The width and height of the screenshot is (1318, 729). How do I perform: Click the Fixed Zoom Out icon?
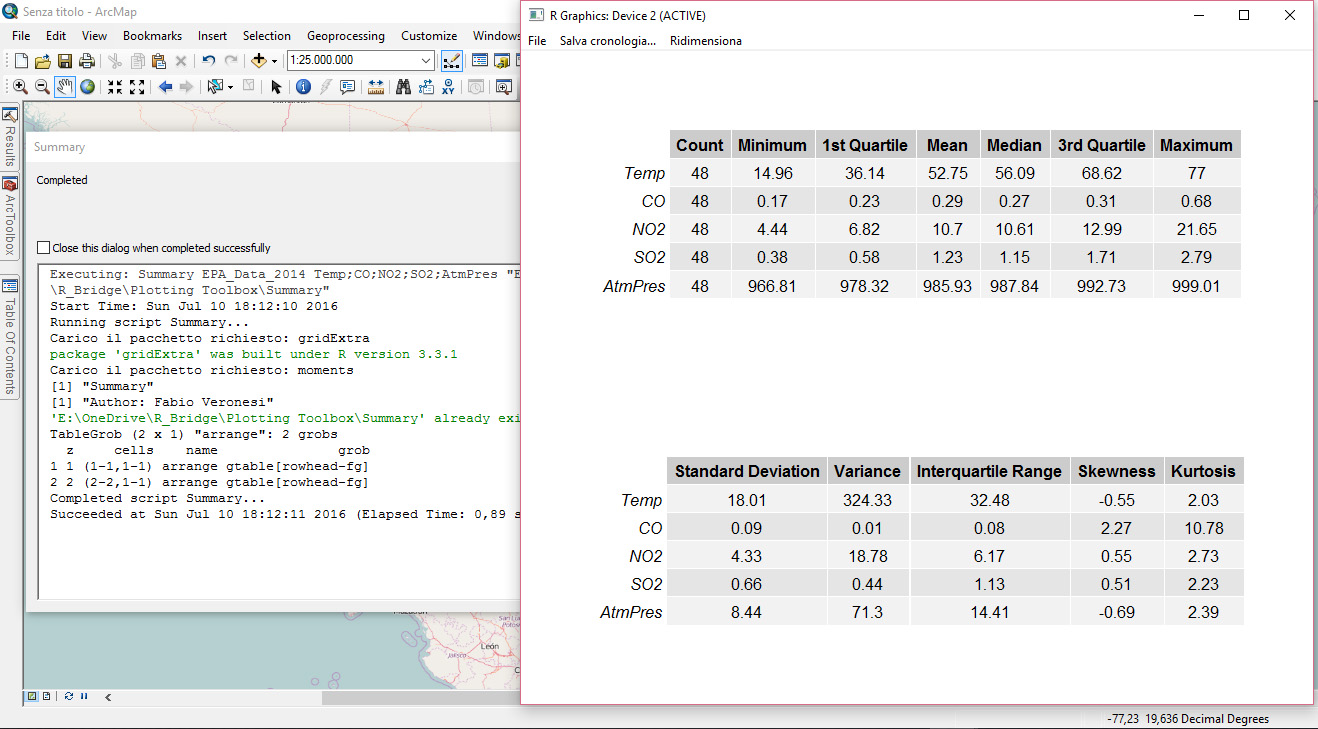pyautogui.click(x=137, y=87)
